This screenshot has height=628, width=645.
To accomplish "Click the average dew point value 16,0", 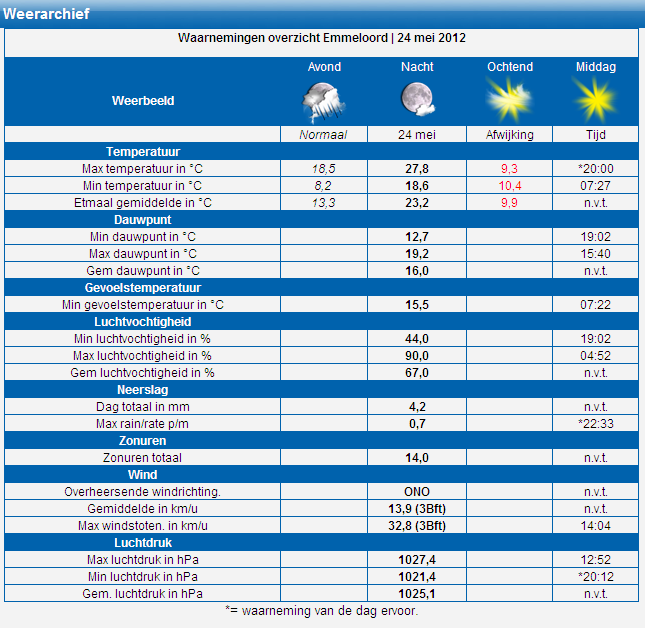I will coord(417,271).
